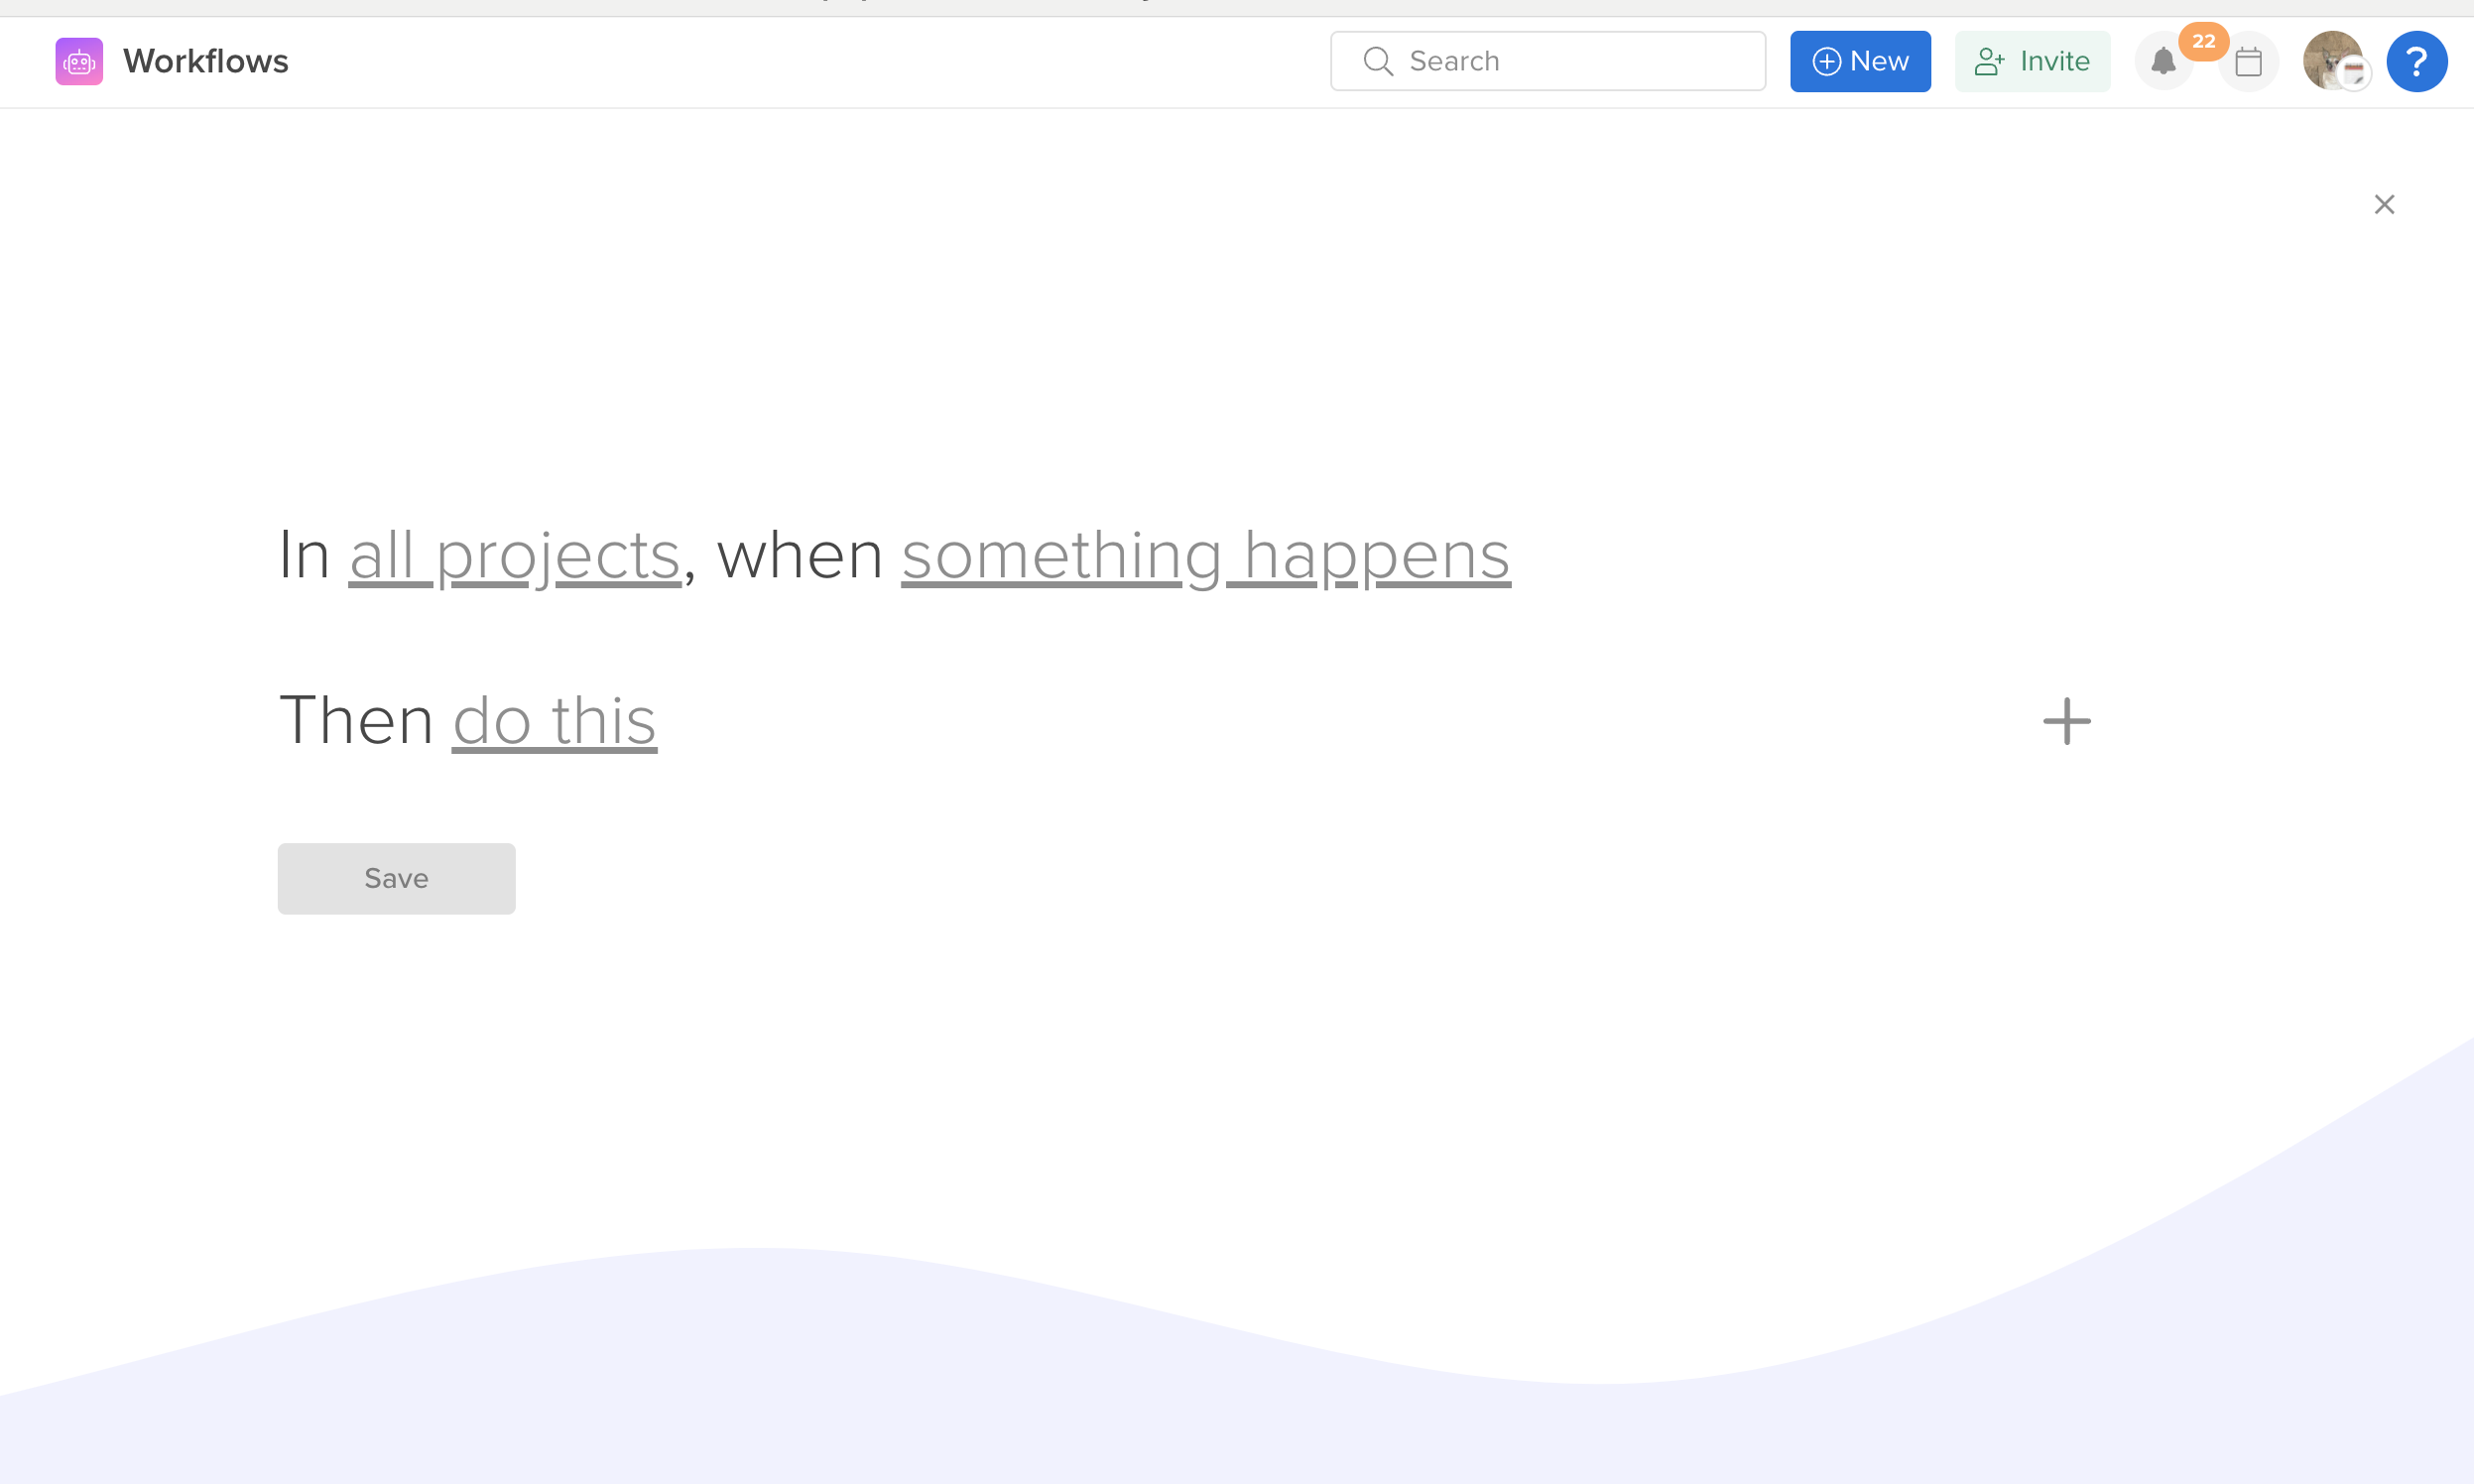Click the 22 notification count badge
Image resolution: width=2474 pixels, height=1484 pixels.
point(2204,41)
